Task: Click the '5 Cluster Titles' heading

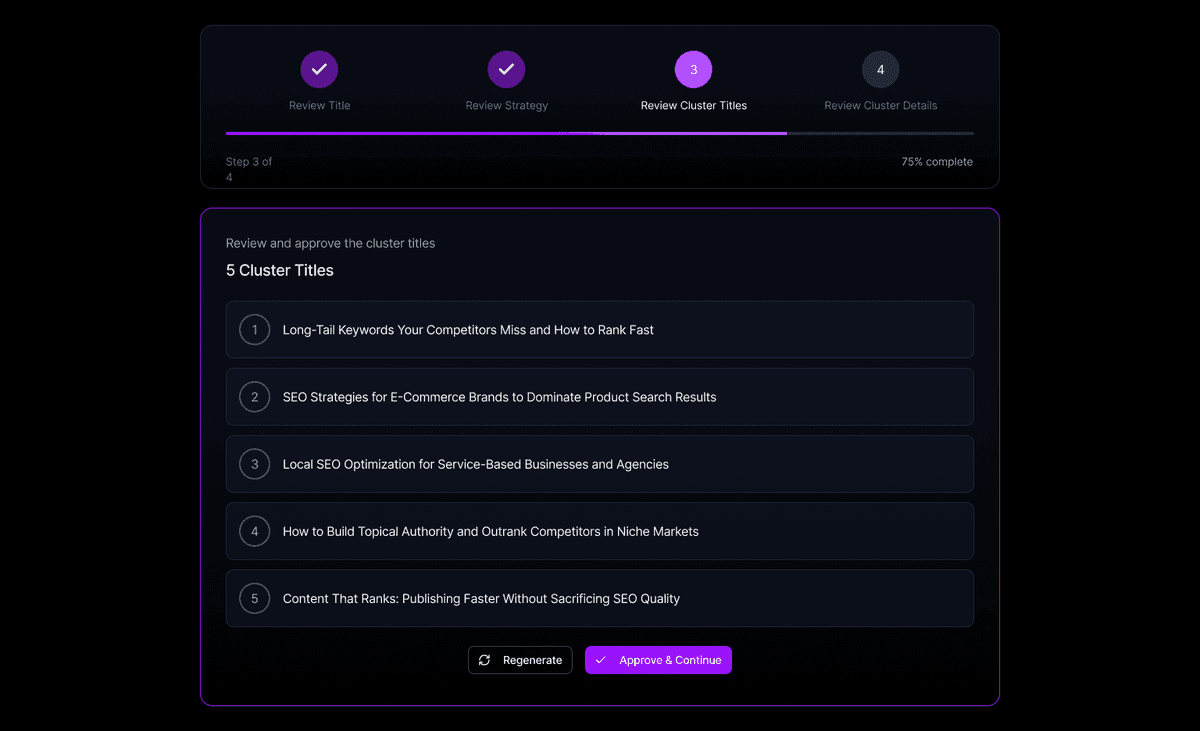Action: click(280, 270)
